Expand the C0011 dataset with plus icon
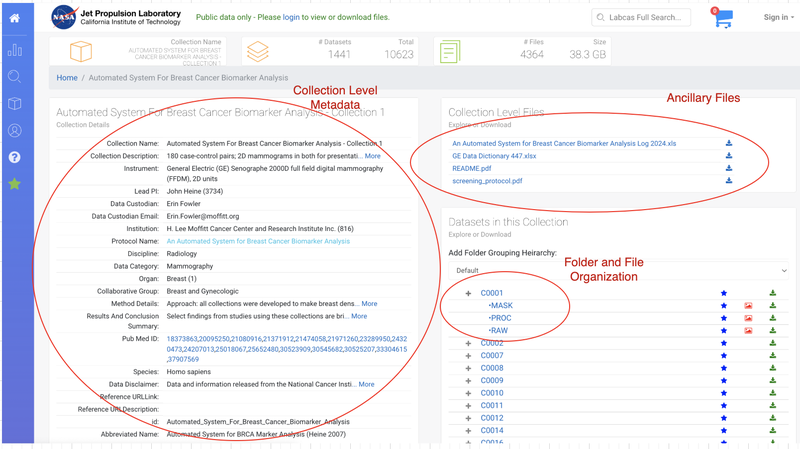This screenshot has width=800, height=449. [468, 406]
